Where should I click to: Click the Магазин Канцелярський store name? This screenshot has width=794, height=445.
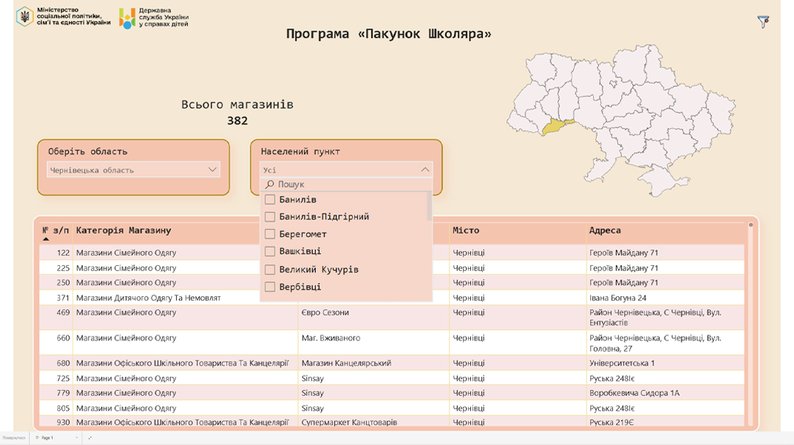click(346, 363)
